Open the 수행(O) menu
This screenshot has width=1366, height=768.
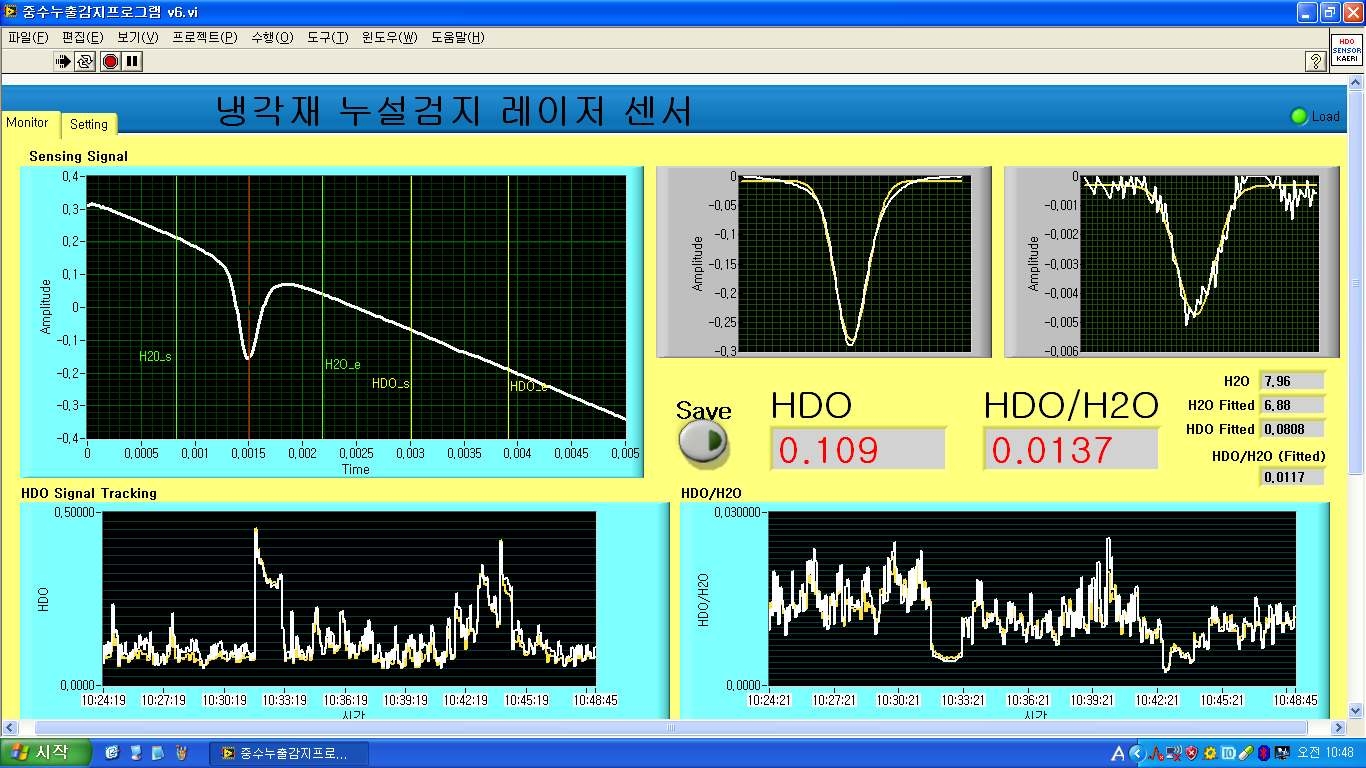coord(272,37)
